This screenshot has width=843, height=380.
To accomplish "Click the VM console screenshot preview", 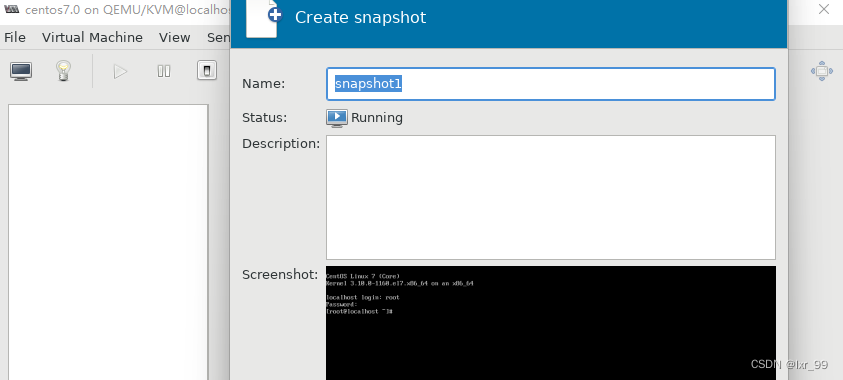I will [x=551, y=323].
